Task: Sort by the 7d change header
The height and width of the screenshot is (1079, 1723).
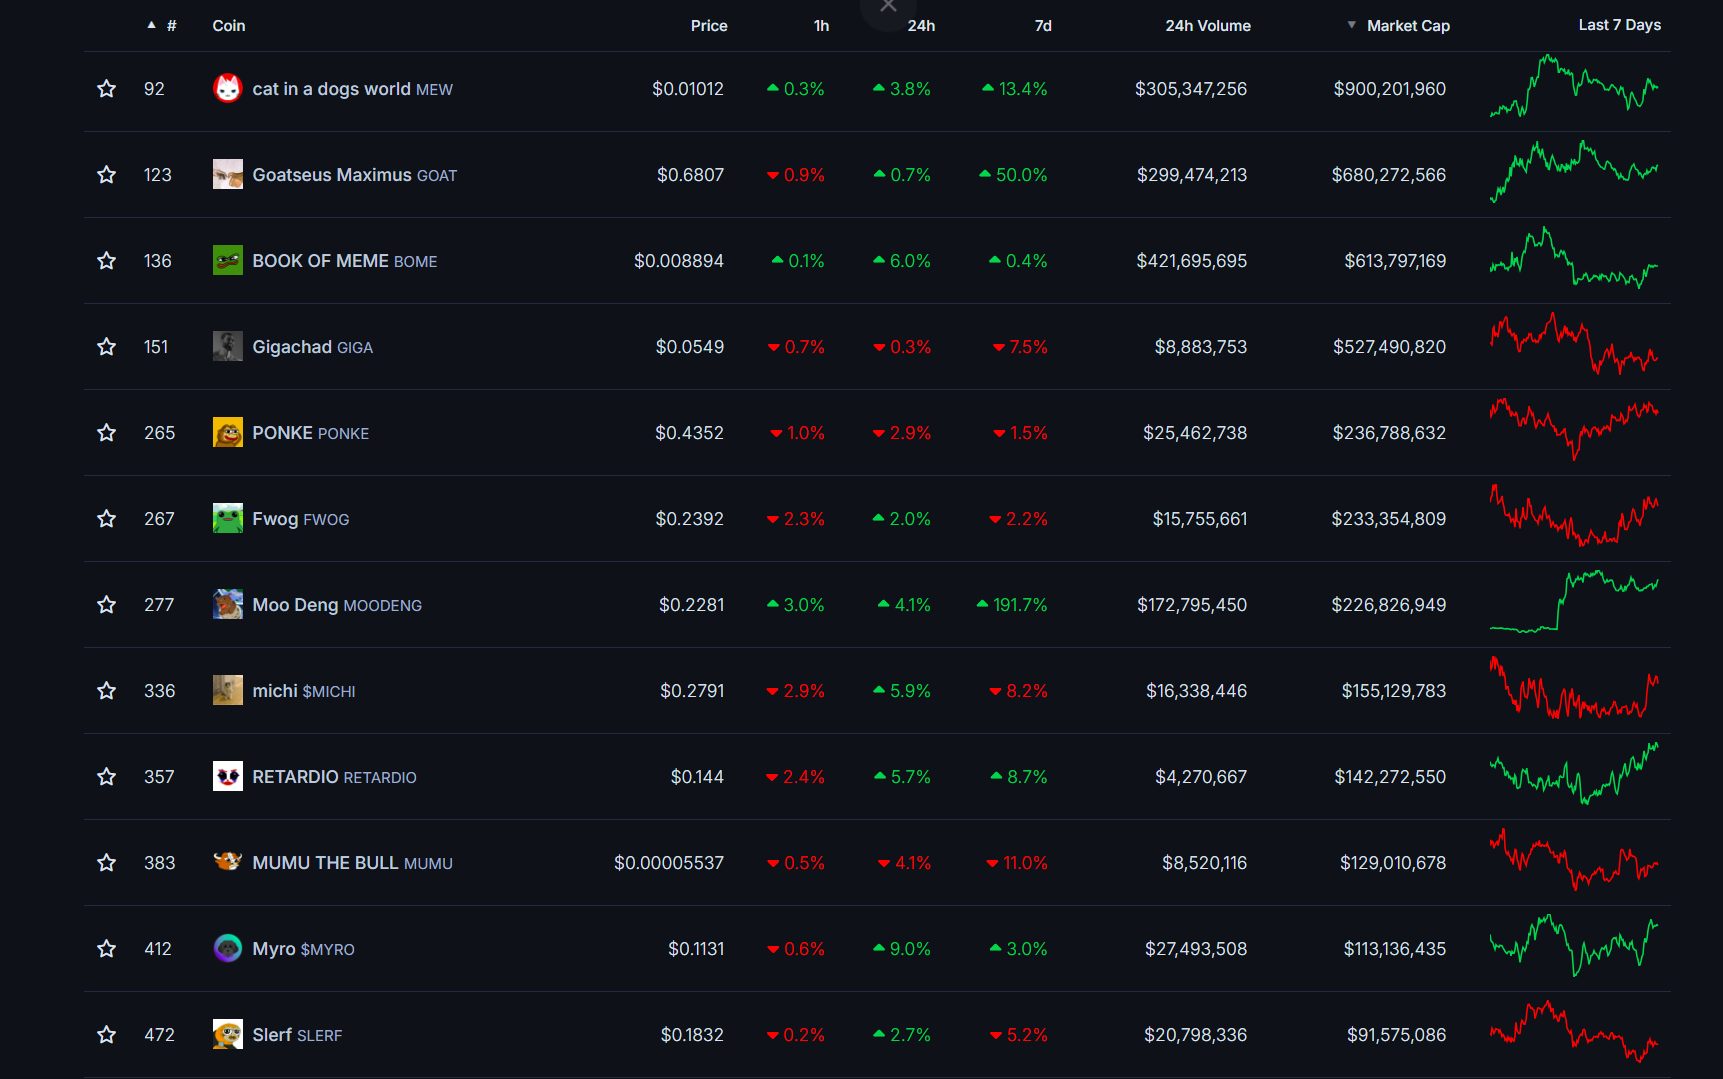Action: (x=1043, y=26)
